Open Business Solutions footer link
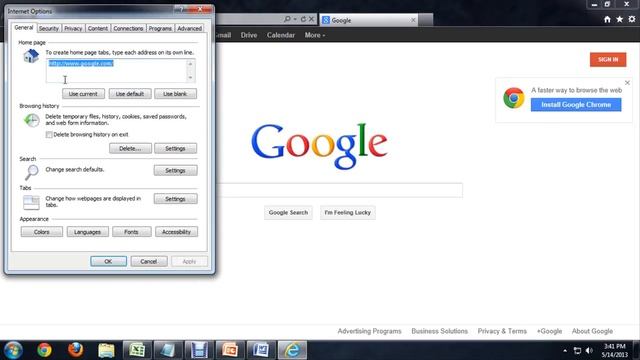Image resolution: width=640 pixels, height=360 pixels. [x=440, y=331]
